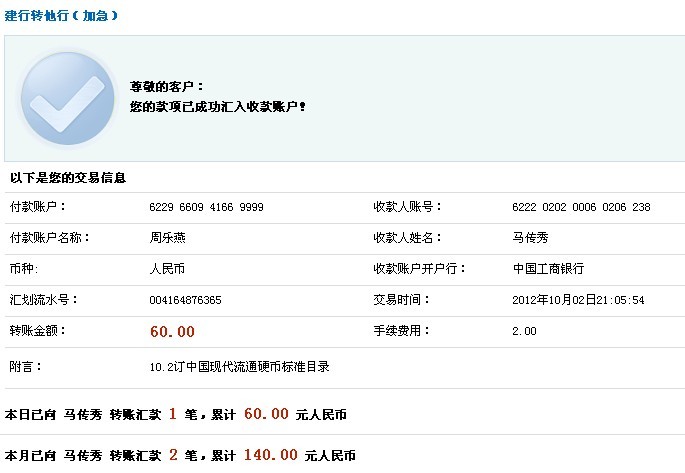Viewport: 685px width, 473px height.
Task: Select payer account number 6229 6609 4166 9999
Action: (x=206, y=207)
